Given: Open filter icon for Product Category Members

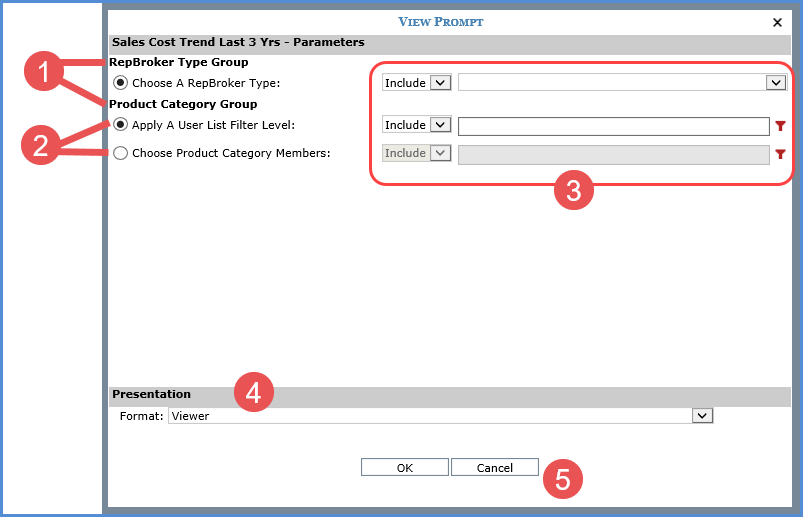Looking at the screenshot, I should [x=780, y=154].
